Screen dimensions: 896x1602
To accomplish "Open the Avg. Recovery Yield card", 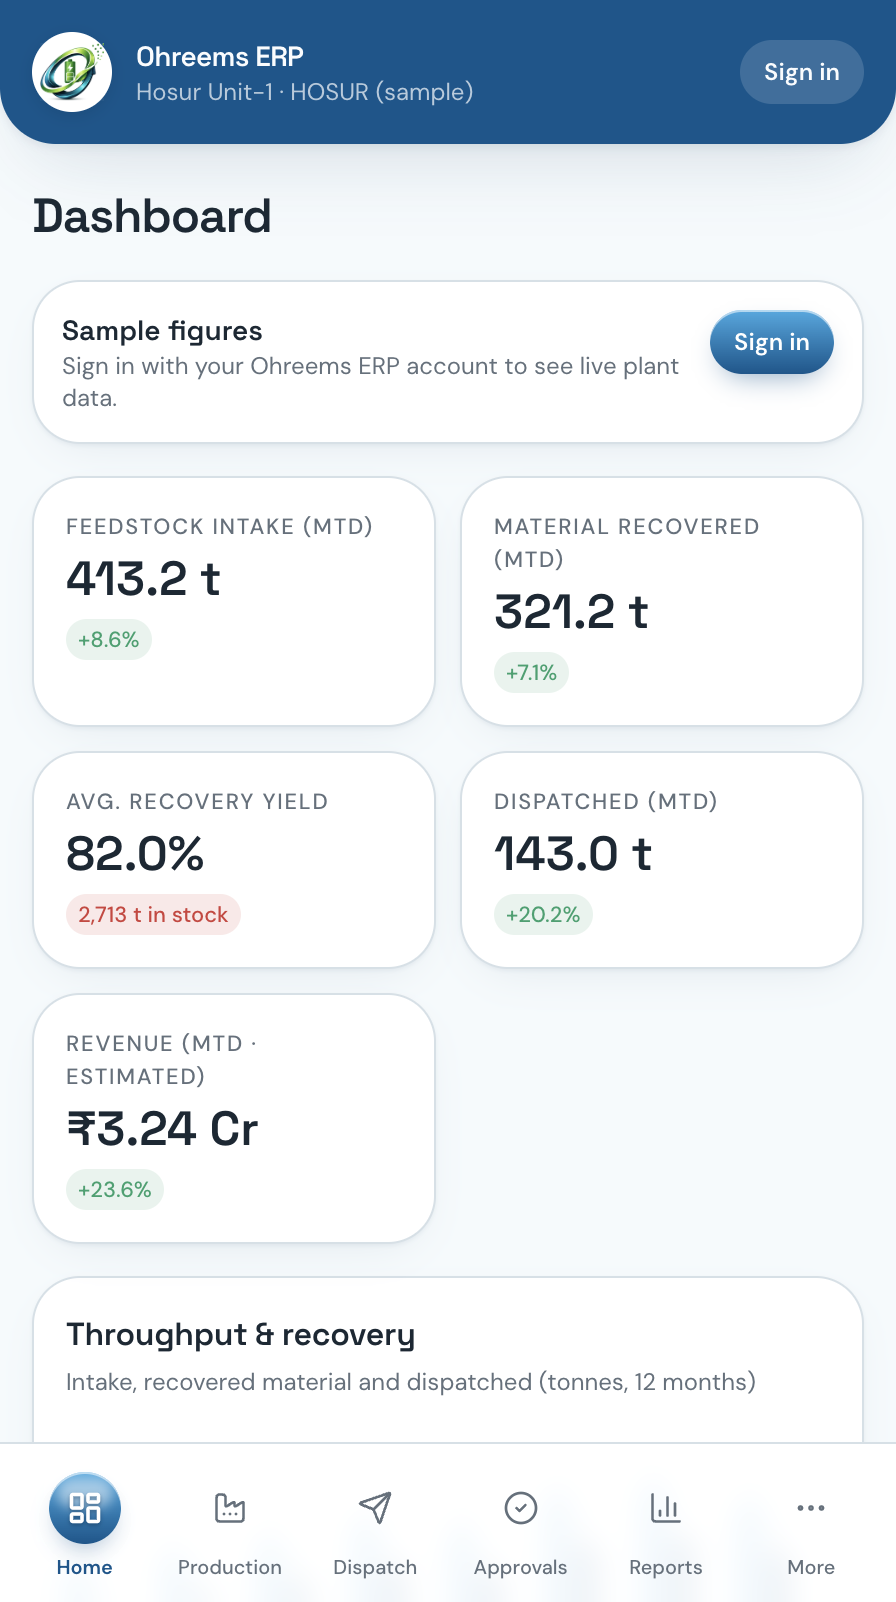I will pyautogui.click(x=234, y=860).
